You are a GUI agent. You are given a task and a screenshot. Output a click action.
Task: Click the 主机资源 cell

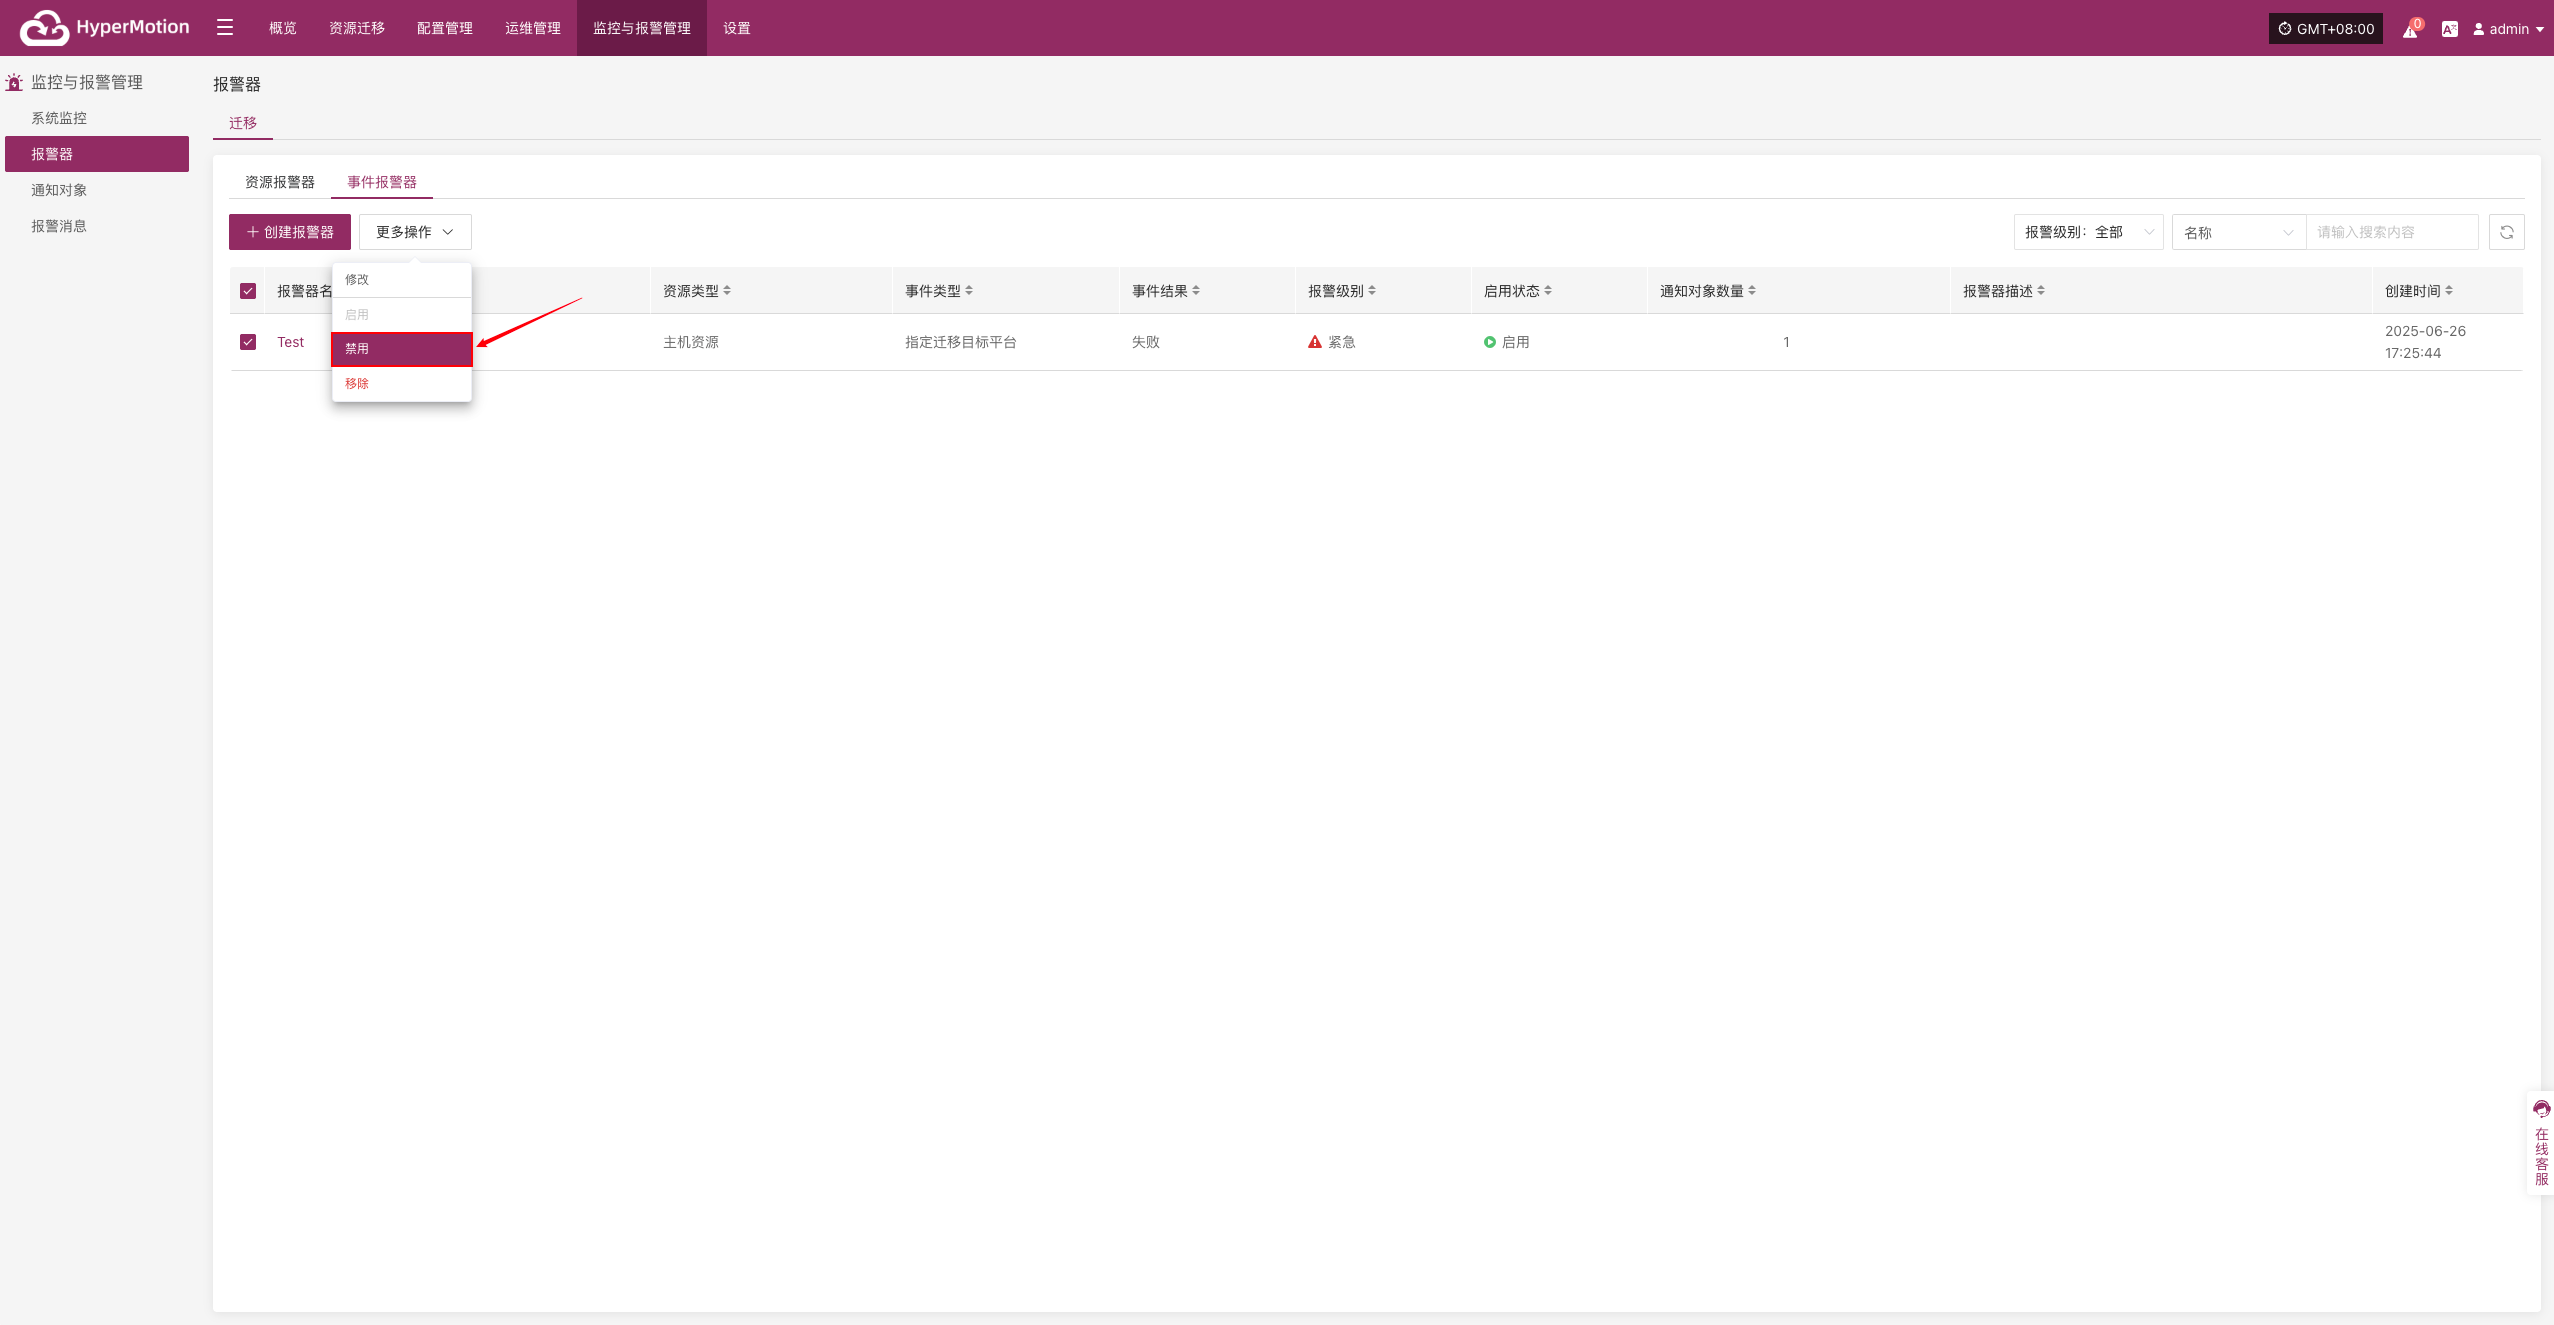pyautogui.click(x=691, y=342)
